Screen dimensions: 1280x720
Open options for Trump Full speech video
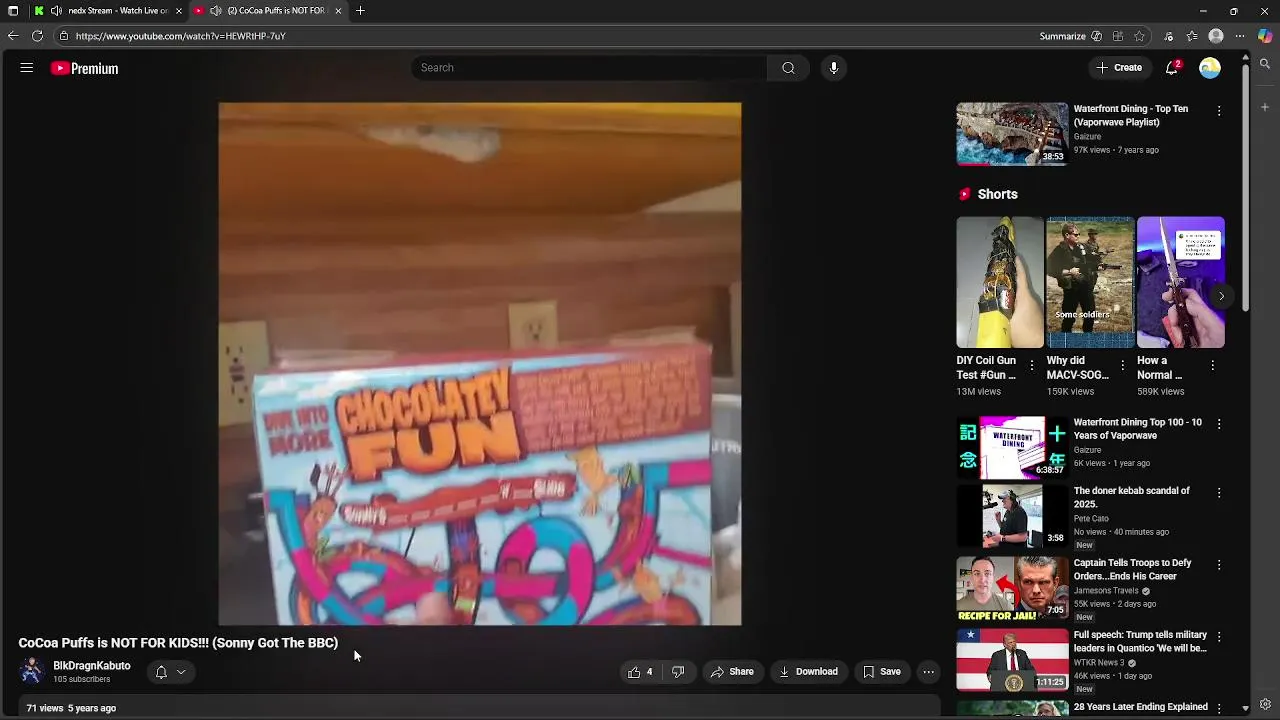(x=1219, y=637)
